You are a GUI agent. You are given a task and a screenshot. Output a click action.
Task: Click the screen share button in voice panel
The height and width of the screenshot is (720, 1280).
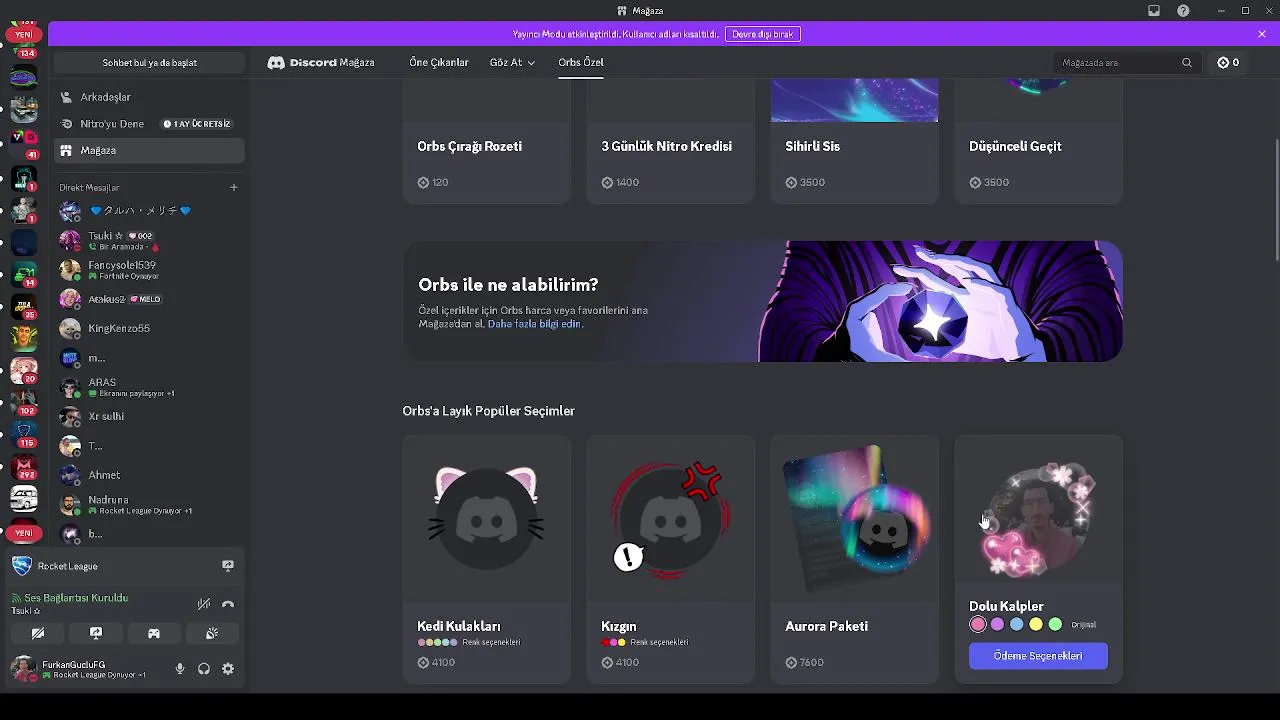pyautogui.click(x=96, y=633)
